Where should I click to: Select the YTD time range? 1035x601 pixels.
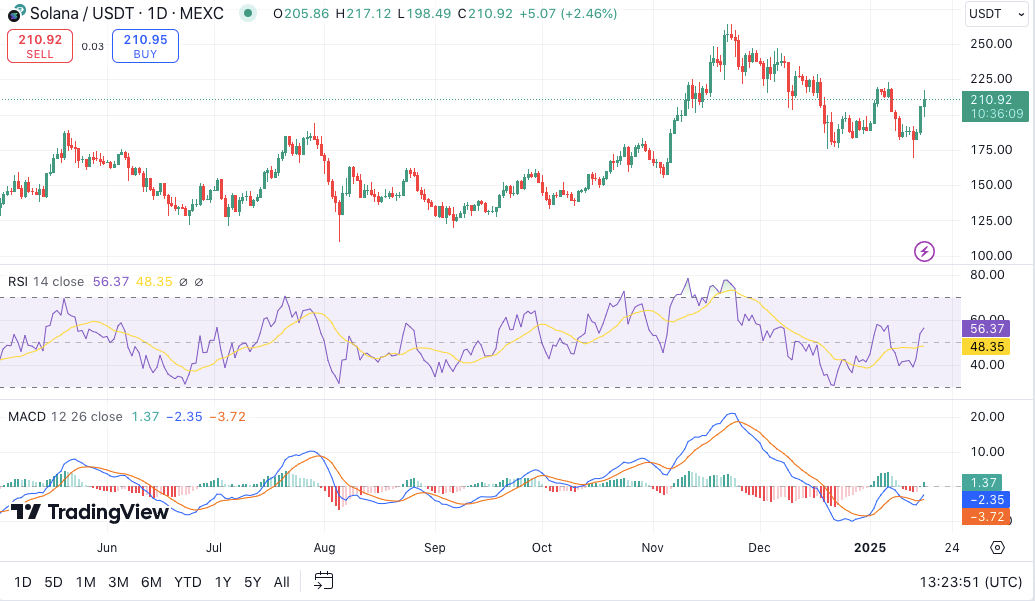click(x=187, y=582)
